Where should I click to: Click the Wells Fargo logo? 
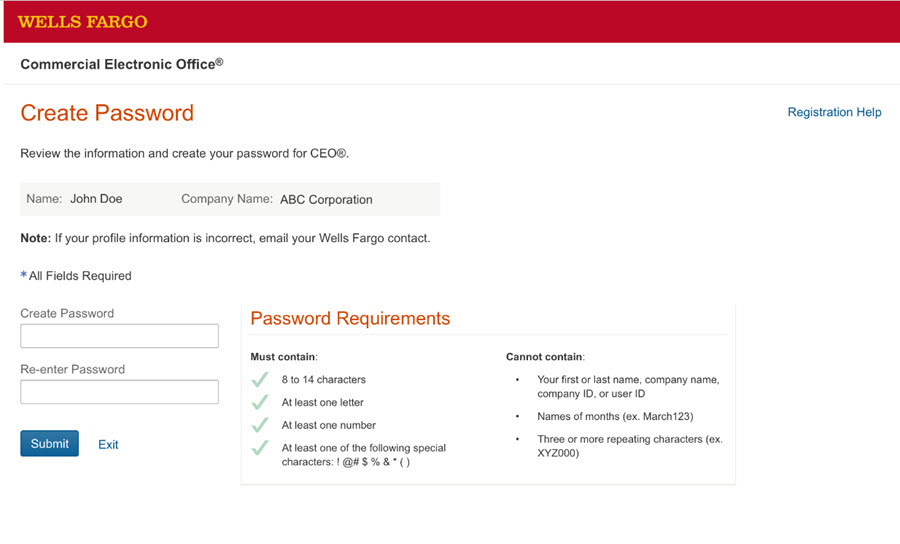[x=83, y=22]
